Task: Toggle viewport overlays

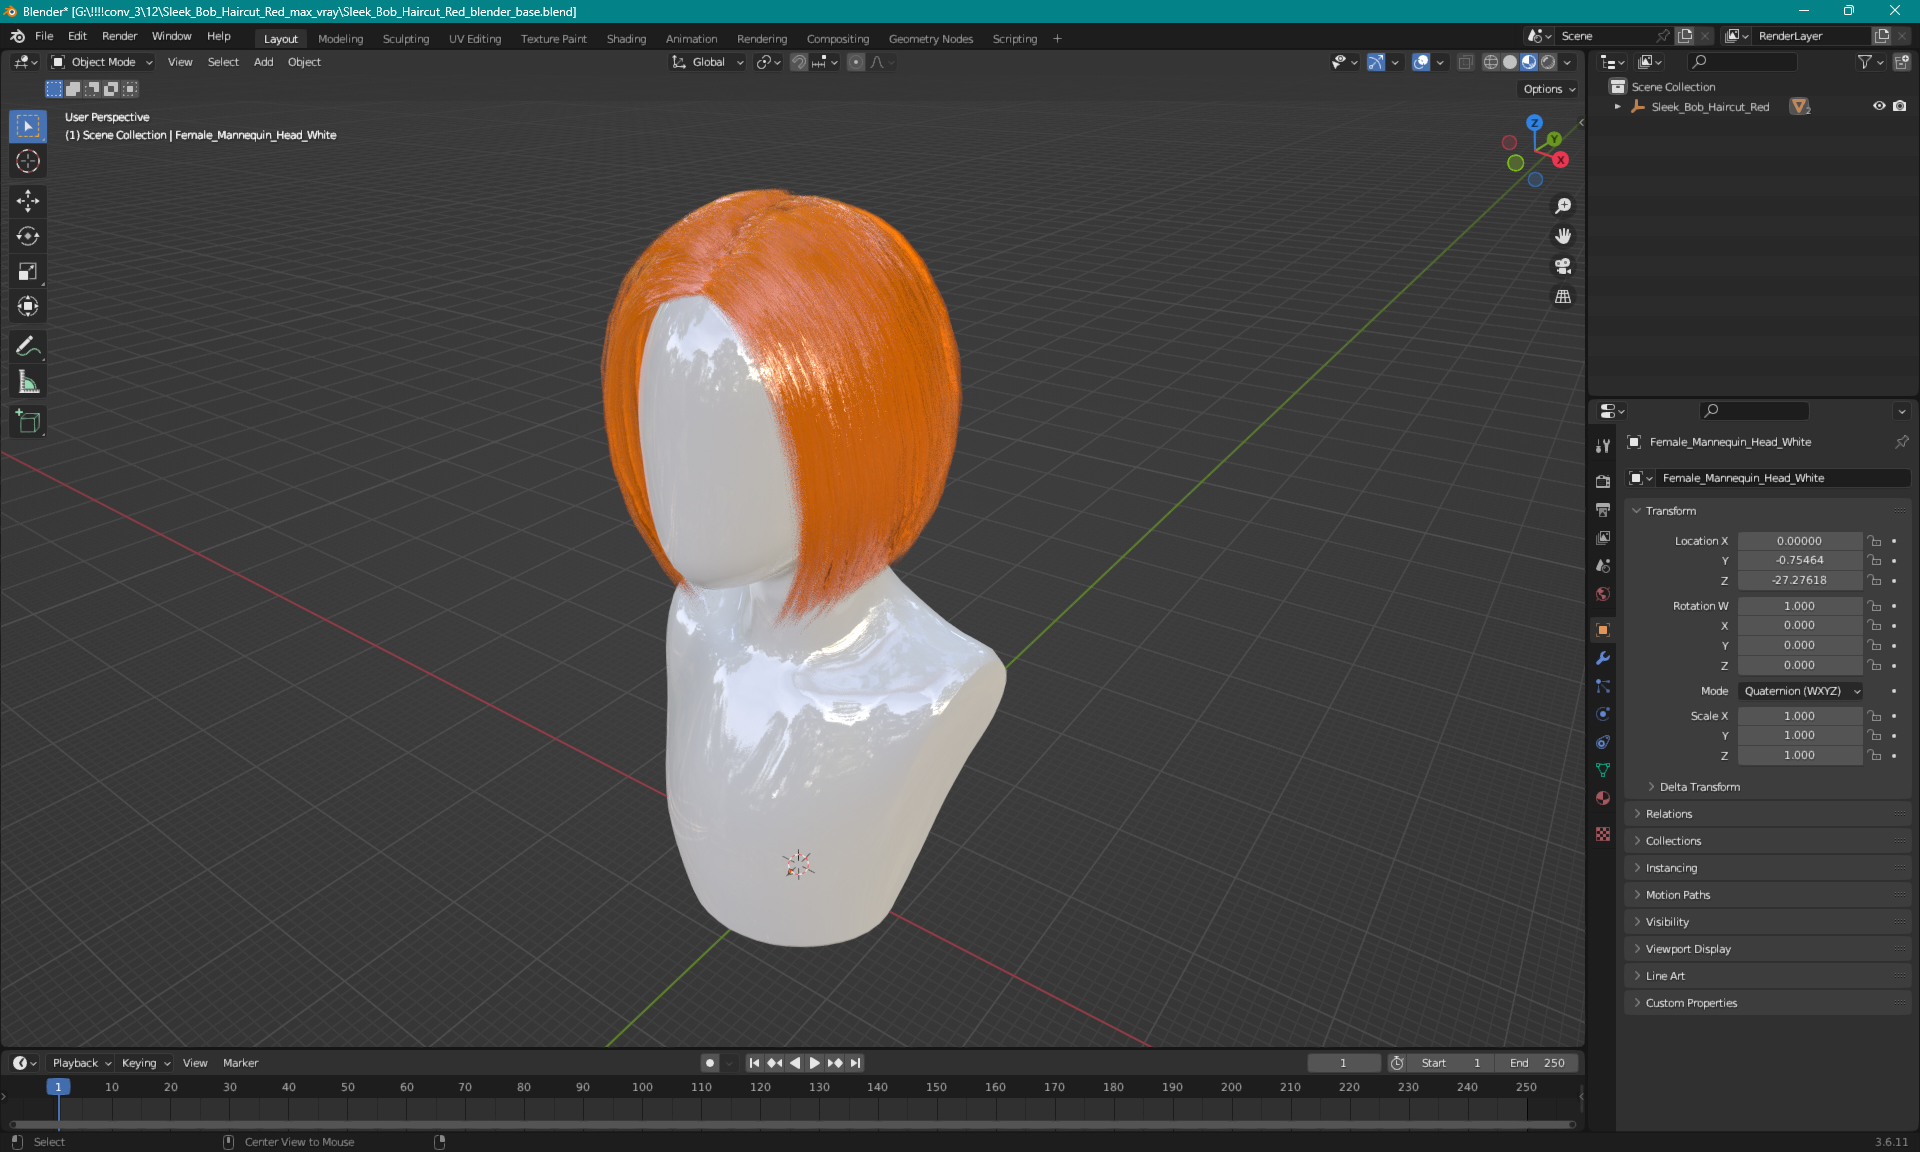Action: pyautogui.click(x=1421, y=62)
